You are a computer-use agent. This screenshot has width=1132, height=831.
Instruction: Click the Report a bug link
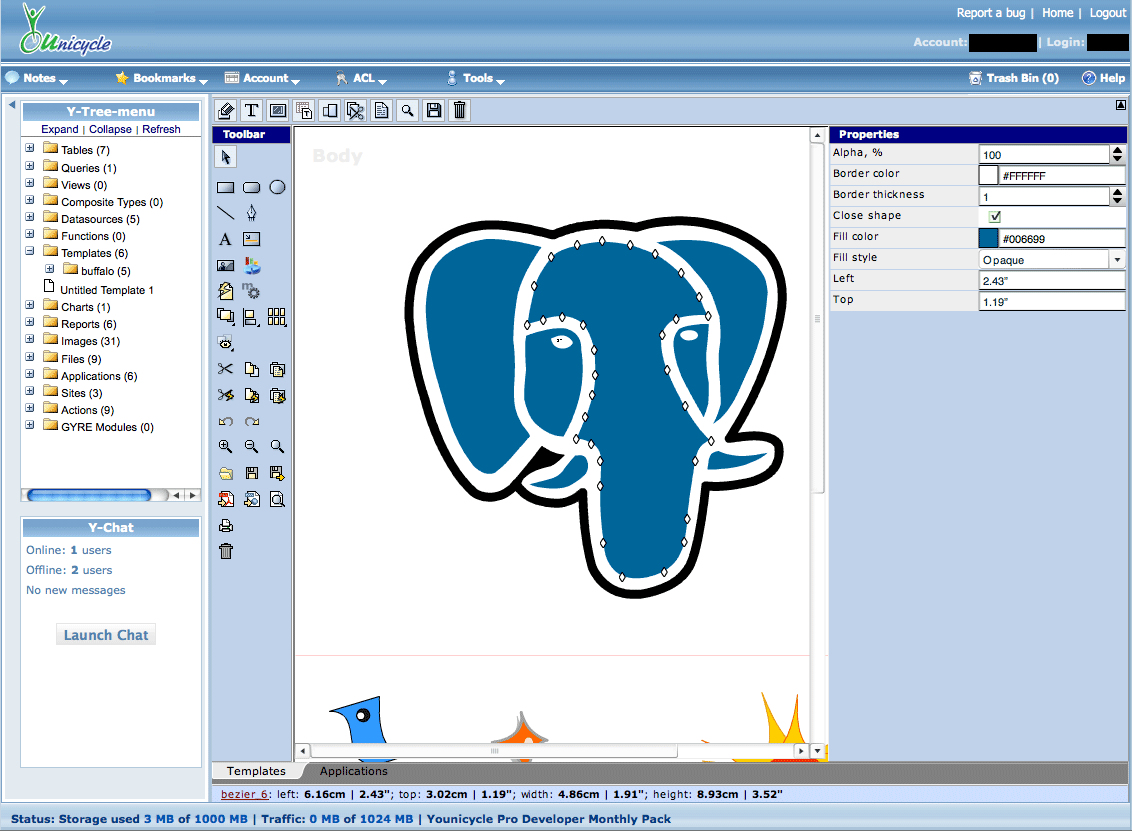pos(990,13)
